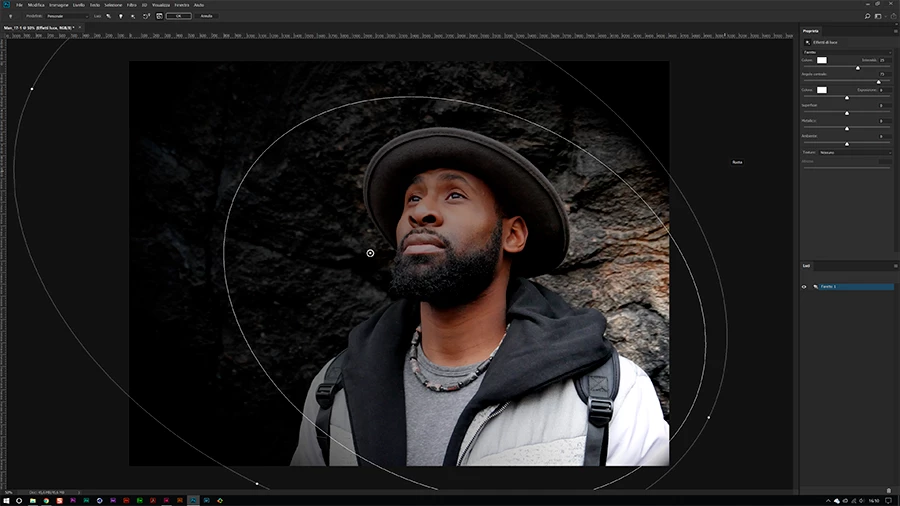Click the Superficie value field

coord(885,106)
